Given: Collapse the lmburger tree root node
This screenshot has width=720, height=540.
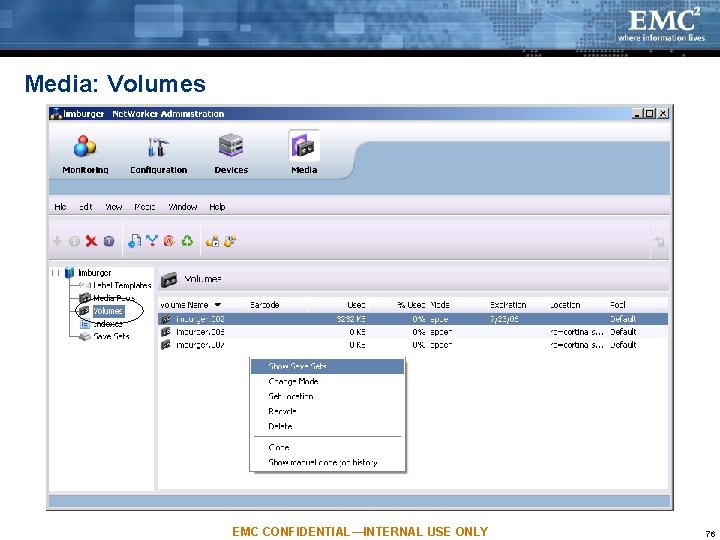Looking at the screenshot, I should [x=55, y=273].
